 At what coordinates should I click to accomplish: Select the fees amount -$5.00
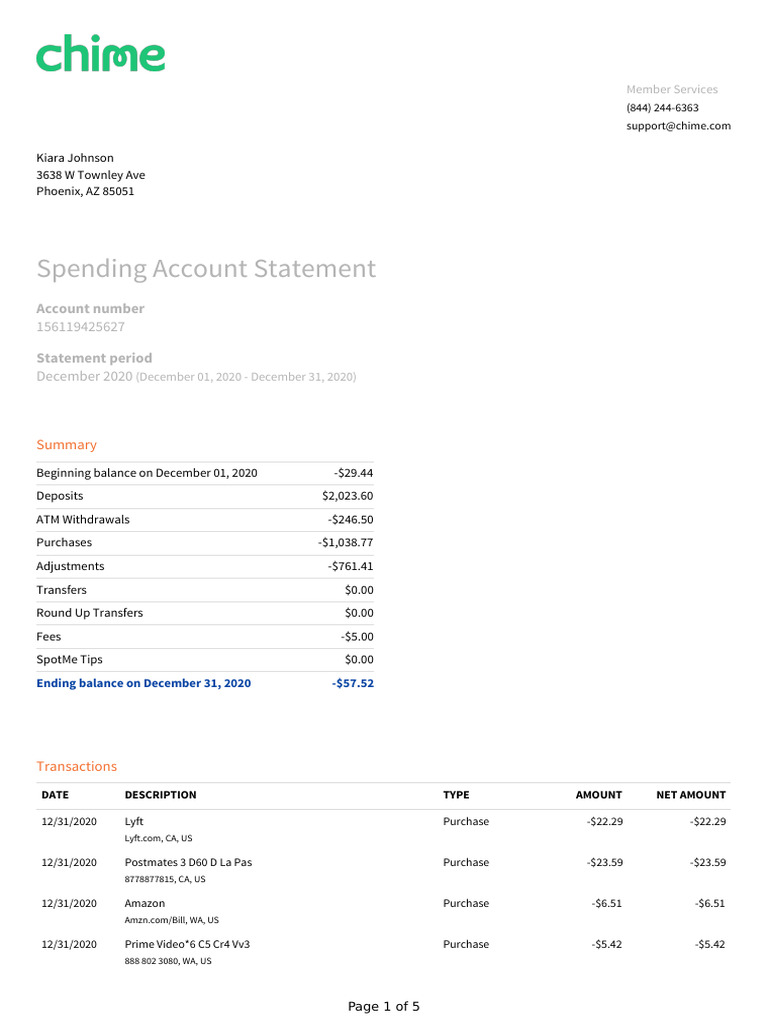[x=357, y=637]
